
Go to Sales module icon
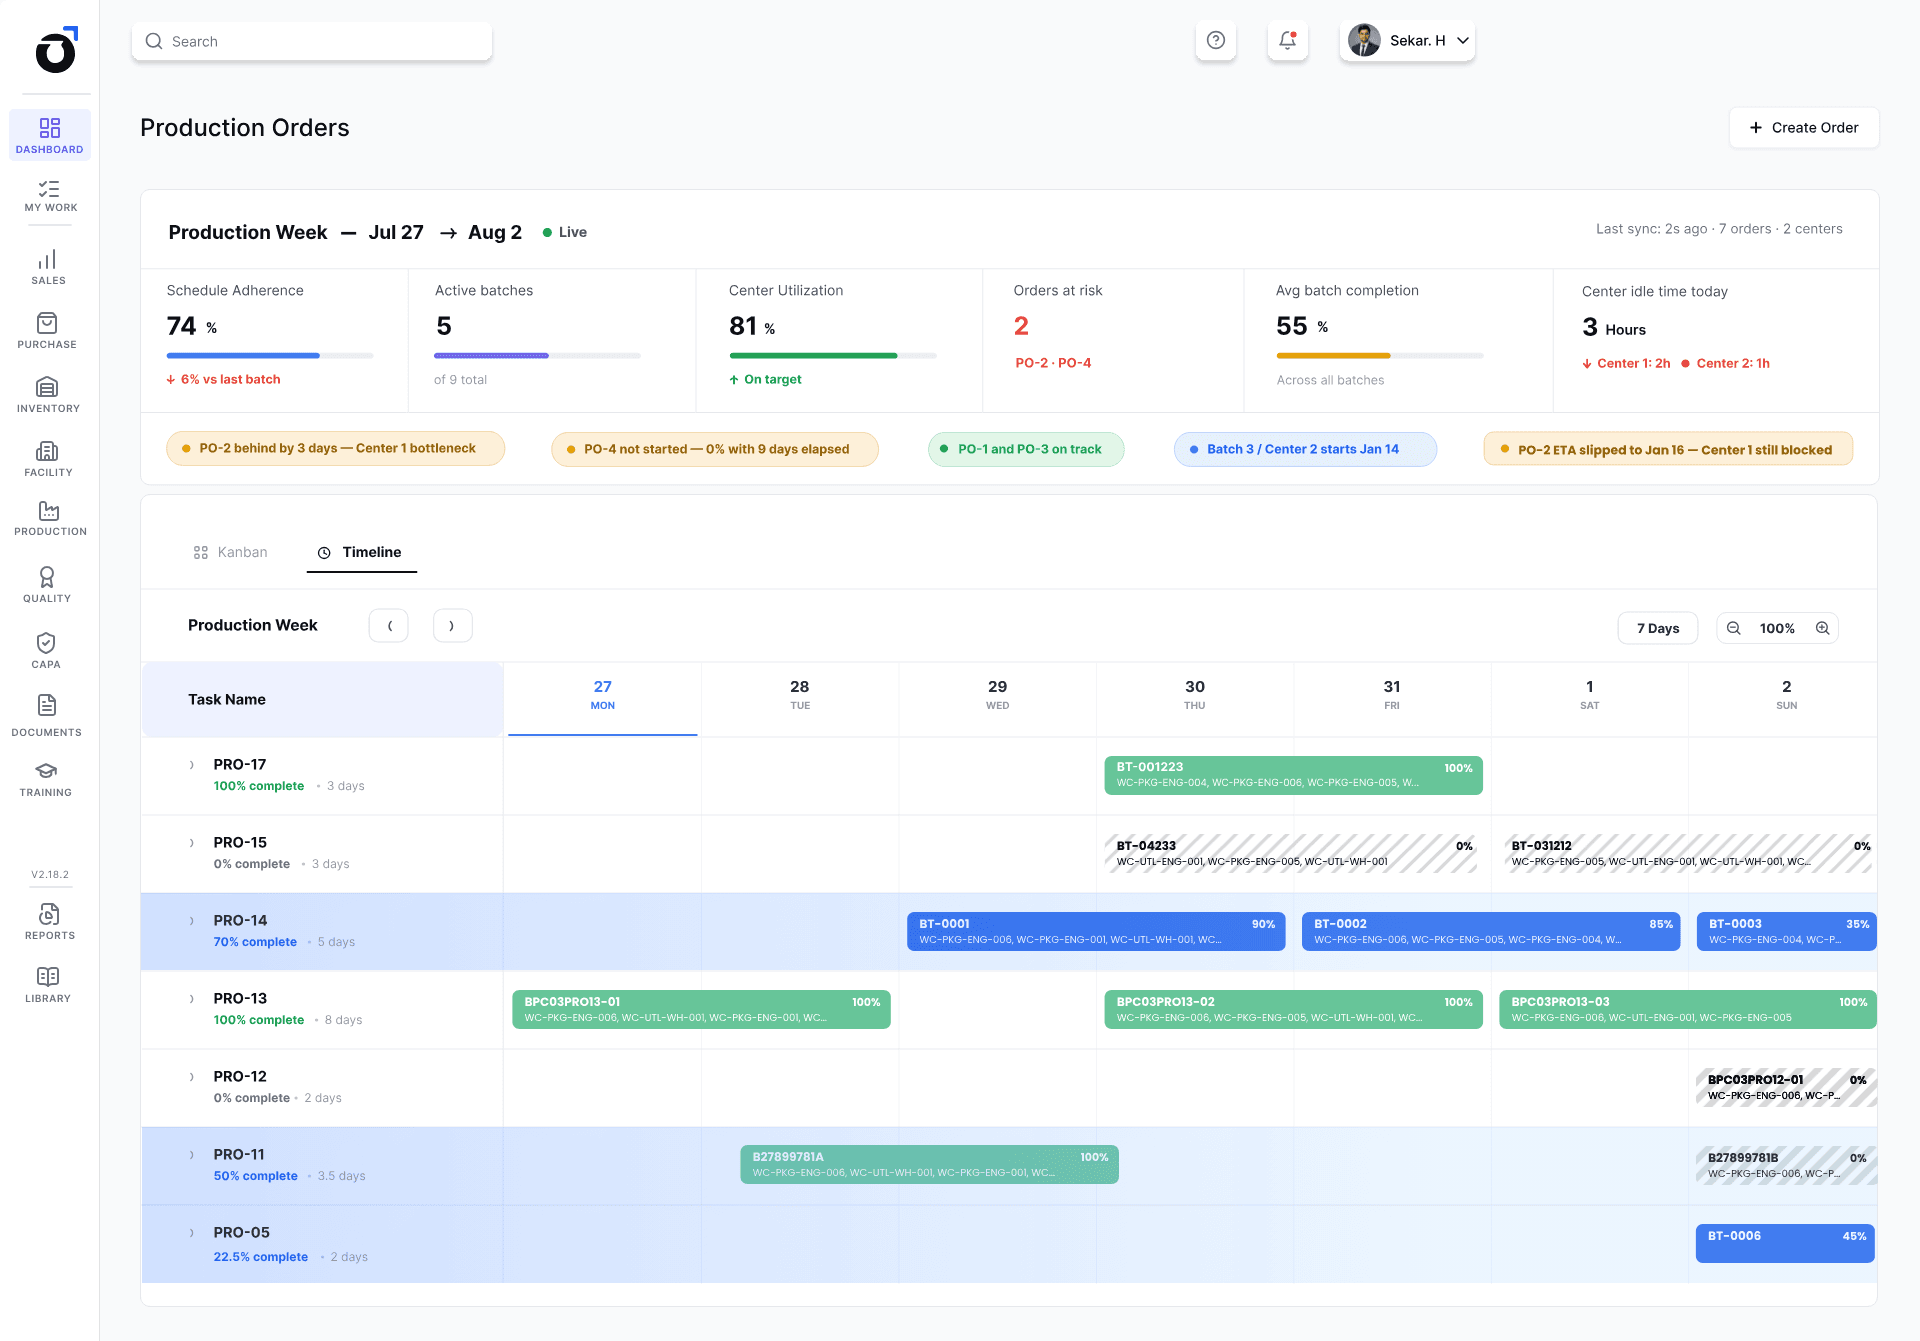click(48, 267)
